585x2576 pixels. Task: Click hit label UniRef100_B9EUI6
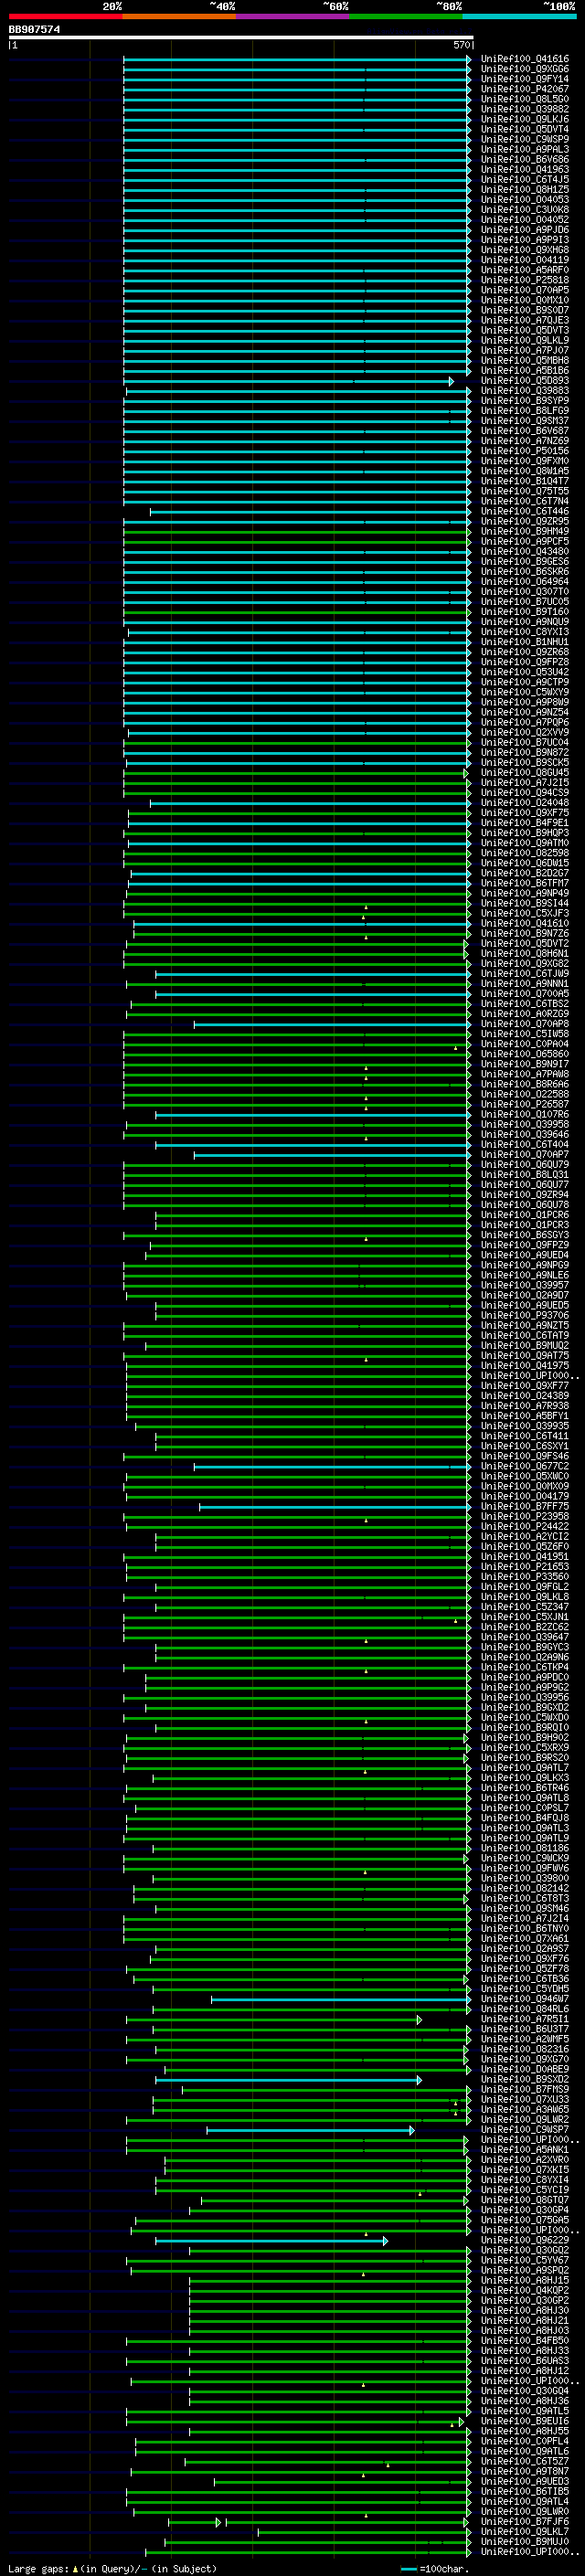click(x=525, y=2422)
